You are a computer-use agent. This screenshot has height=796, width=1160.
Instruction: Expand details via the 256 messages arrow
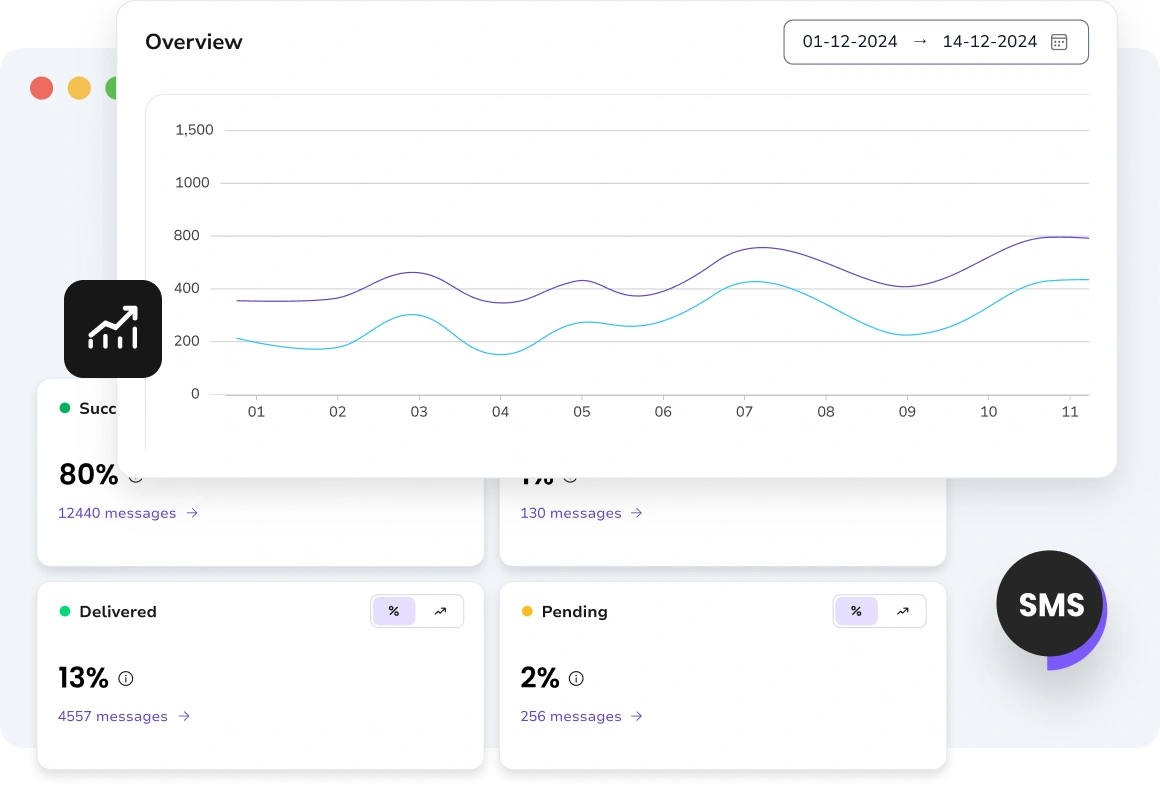coord(638,716)
